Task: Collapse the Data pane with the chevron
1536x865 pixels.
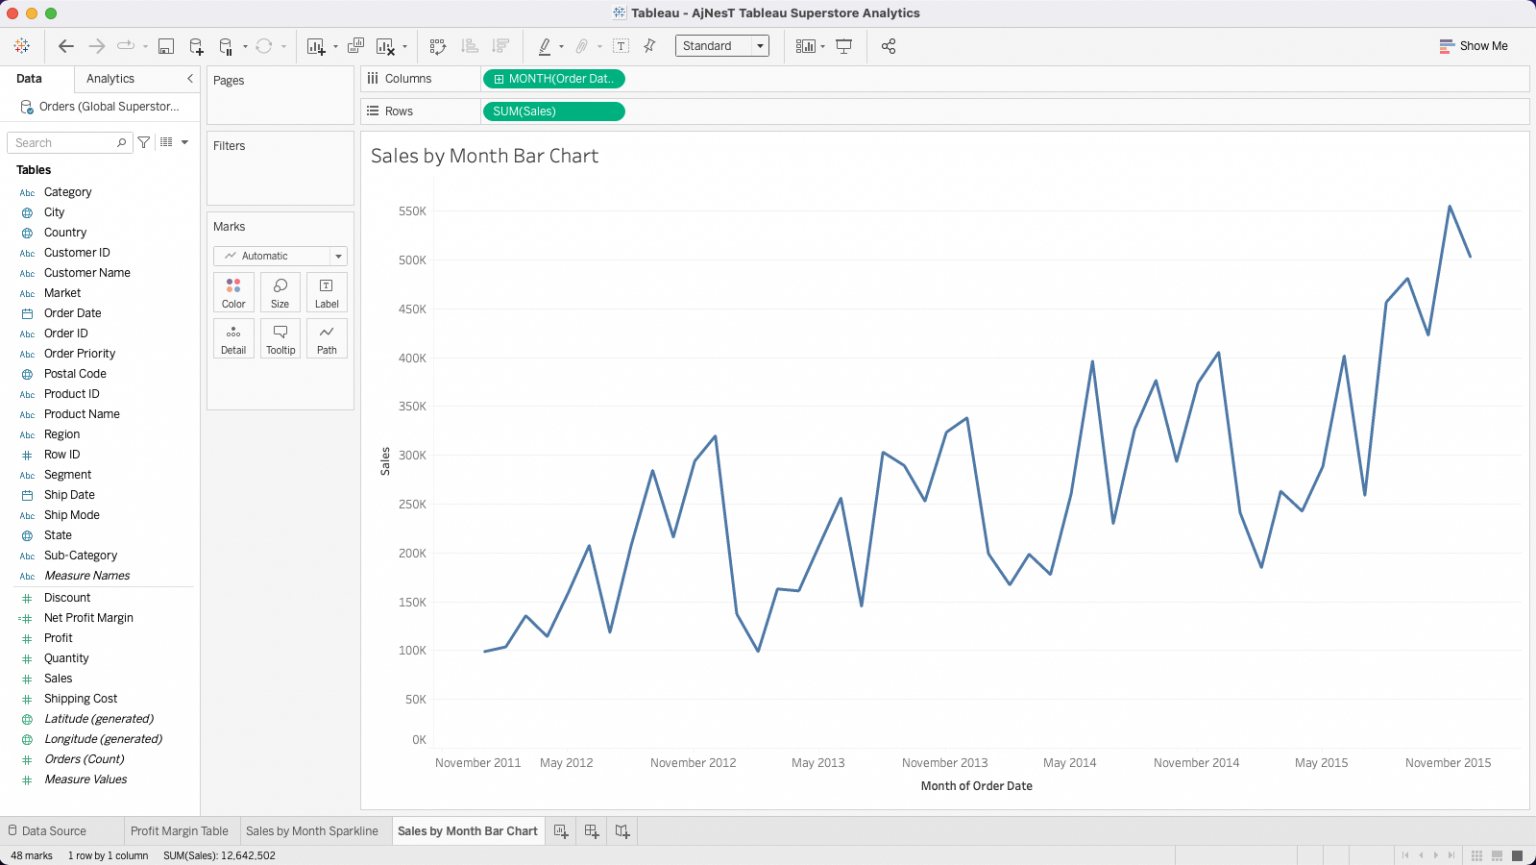Action: (190, 78)
